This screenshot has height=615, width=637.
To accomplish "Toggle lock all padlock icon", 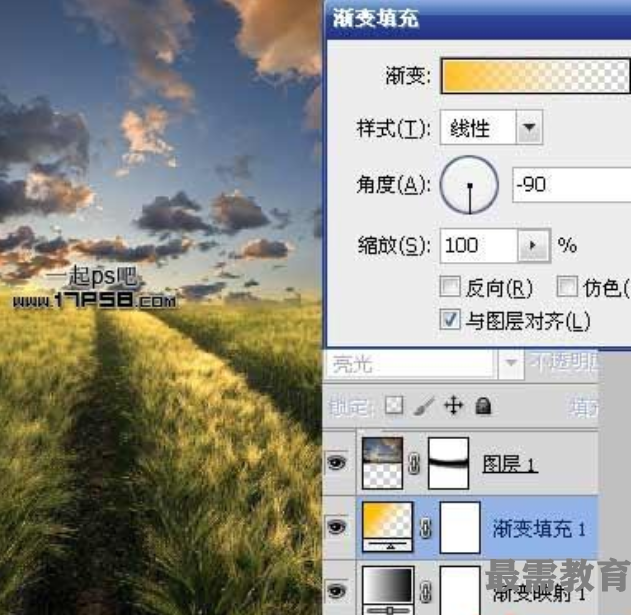I will tap(483, 406).
